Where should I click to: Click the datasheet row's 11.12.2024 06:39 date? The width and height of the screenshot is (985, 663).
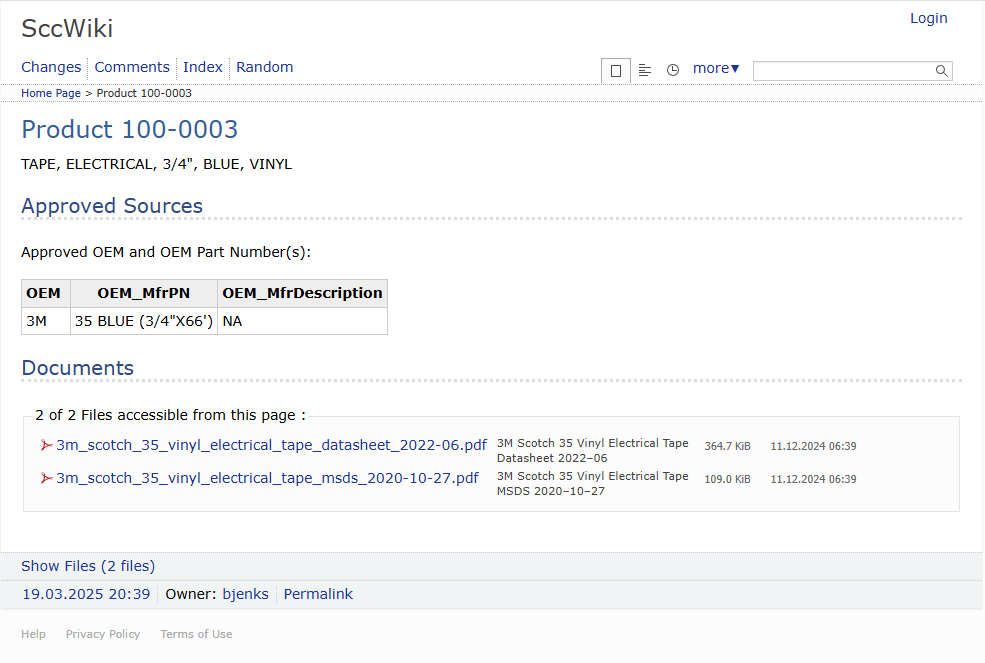pos(814,446)
